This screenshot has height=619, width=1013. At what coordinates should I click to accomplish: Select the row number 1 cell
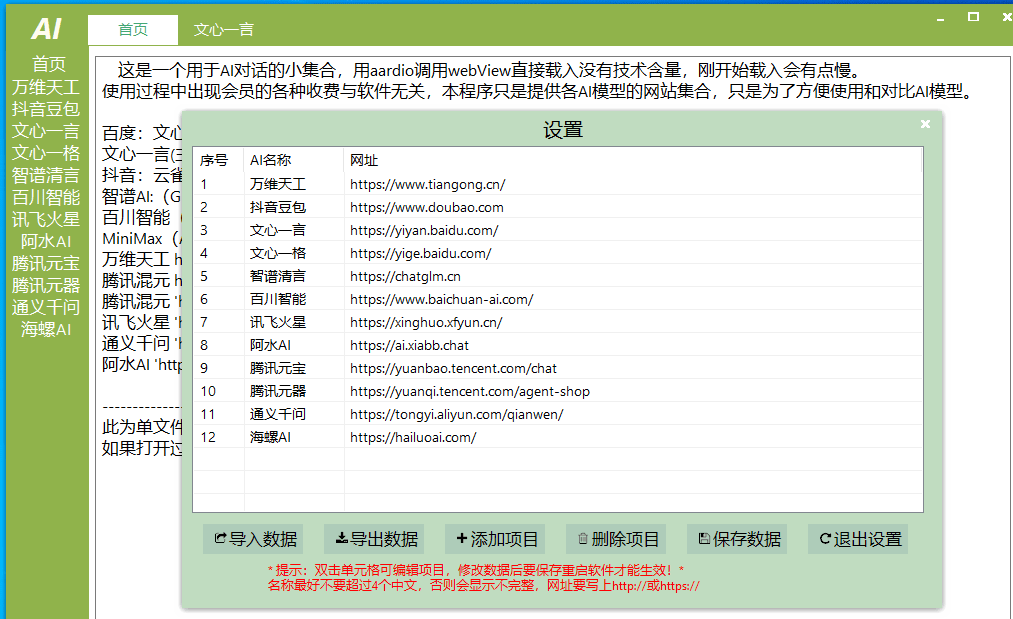point(218,184)
